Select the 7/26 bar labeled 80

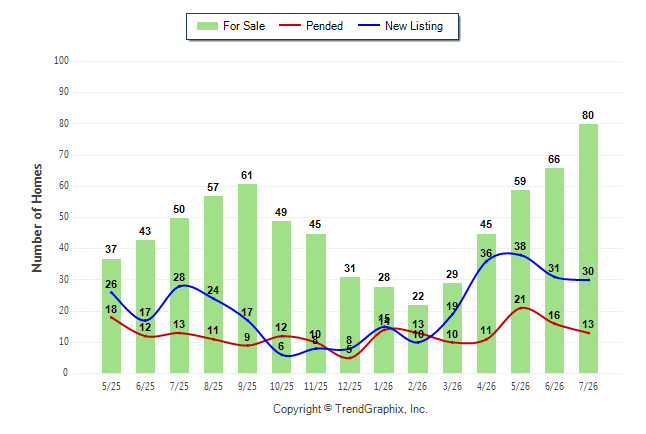[x=588, y=249]
